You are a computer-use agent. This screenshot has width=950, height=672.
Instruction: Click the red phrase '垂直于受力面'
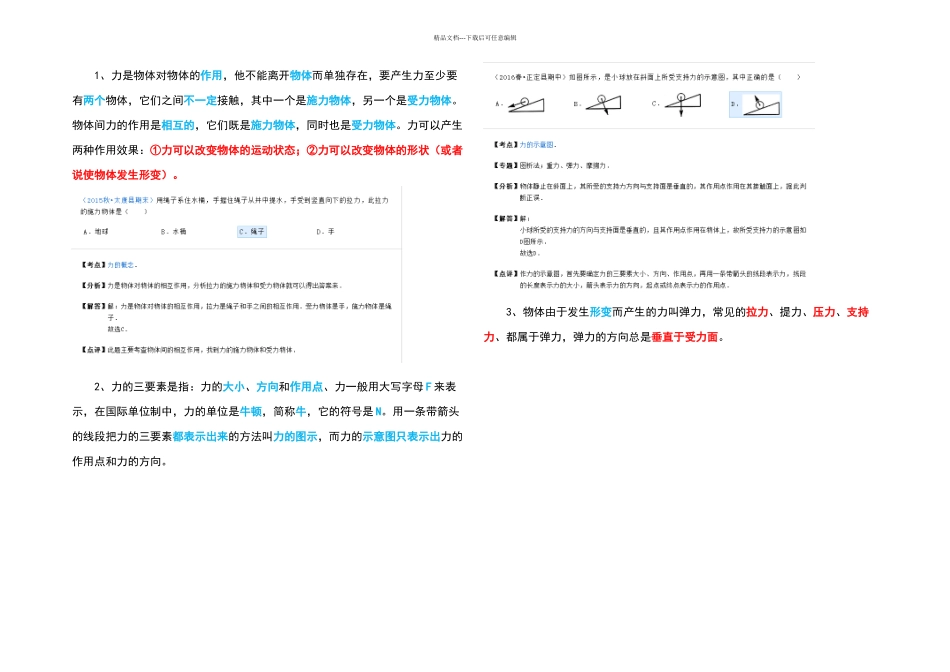coord(685,337)
